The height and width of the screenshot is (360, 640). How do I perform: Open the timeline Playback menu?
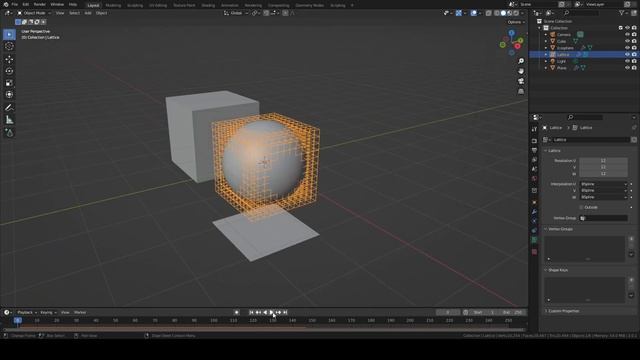pos(27,312)
